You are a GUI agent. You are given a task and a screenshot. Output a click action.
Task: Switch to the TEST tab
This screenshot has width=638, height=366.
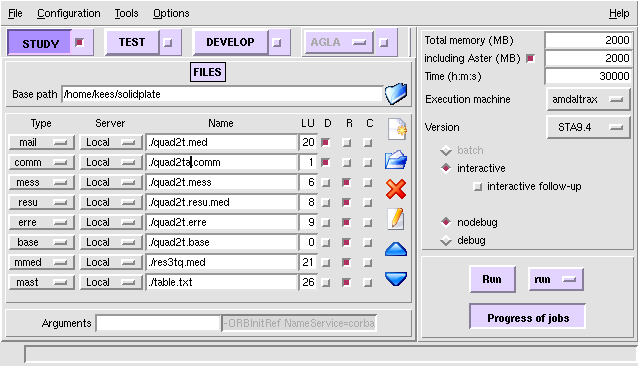[132, 42]
